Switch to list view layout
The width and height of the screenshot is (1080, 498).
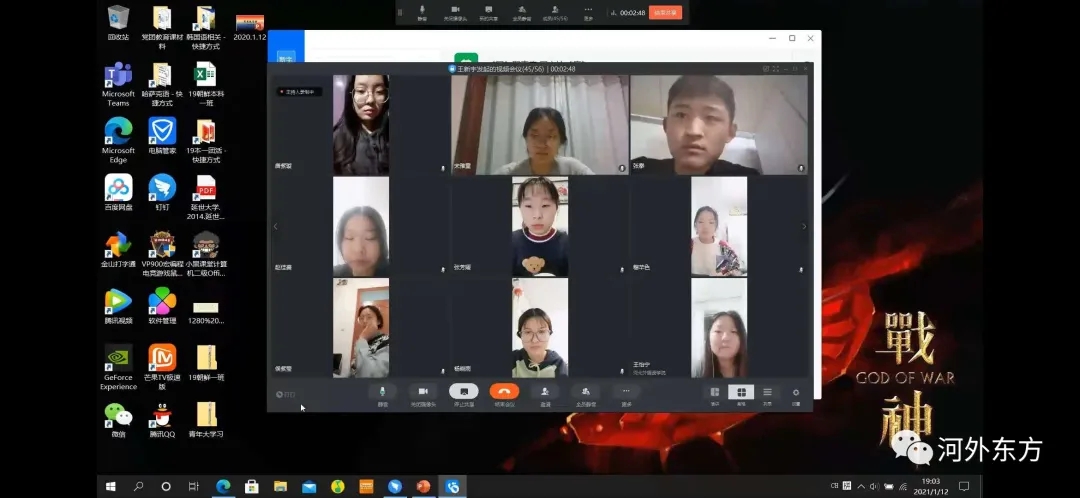pos(767,393)
